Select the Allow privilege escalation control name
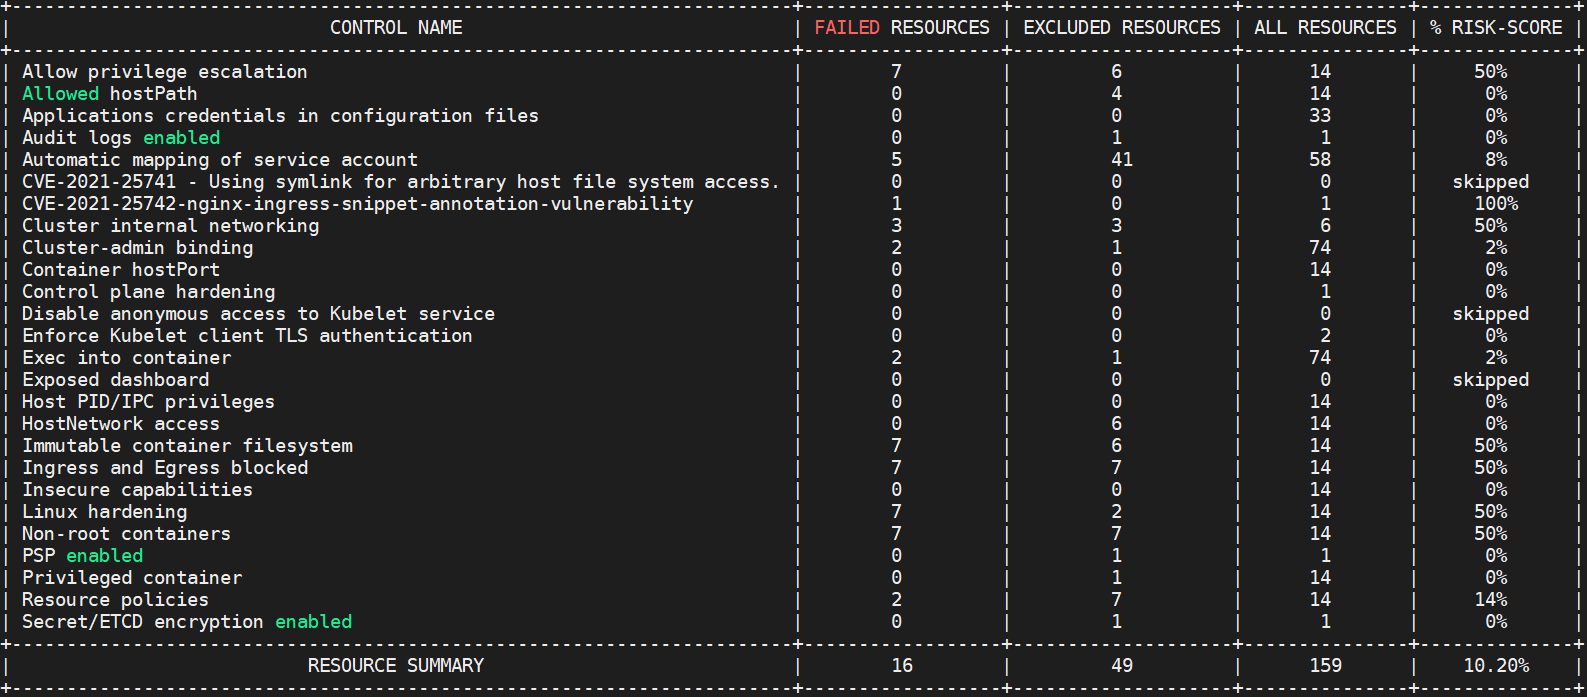 tap(165, 72)
